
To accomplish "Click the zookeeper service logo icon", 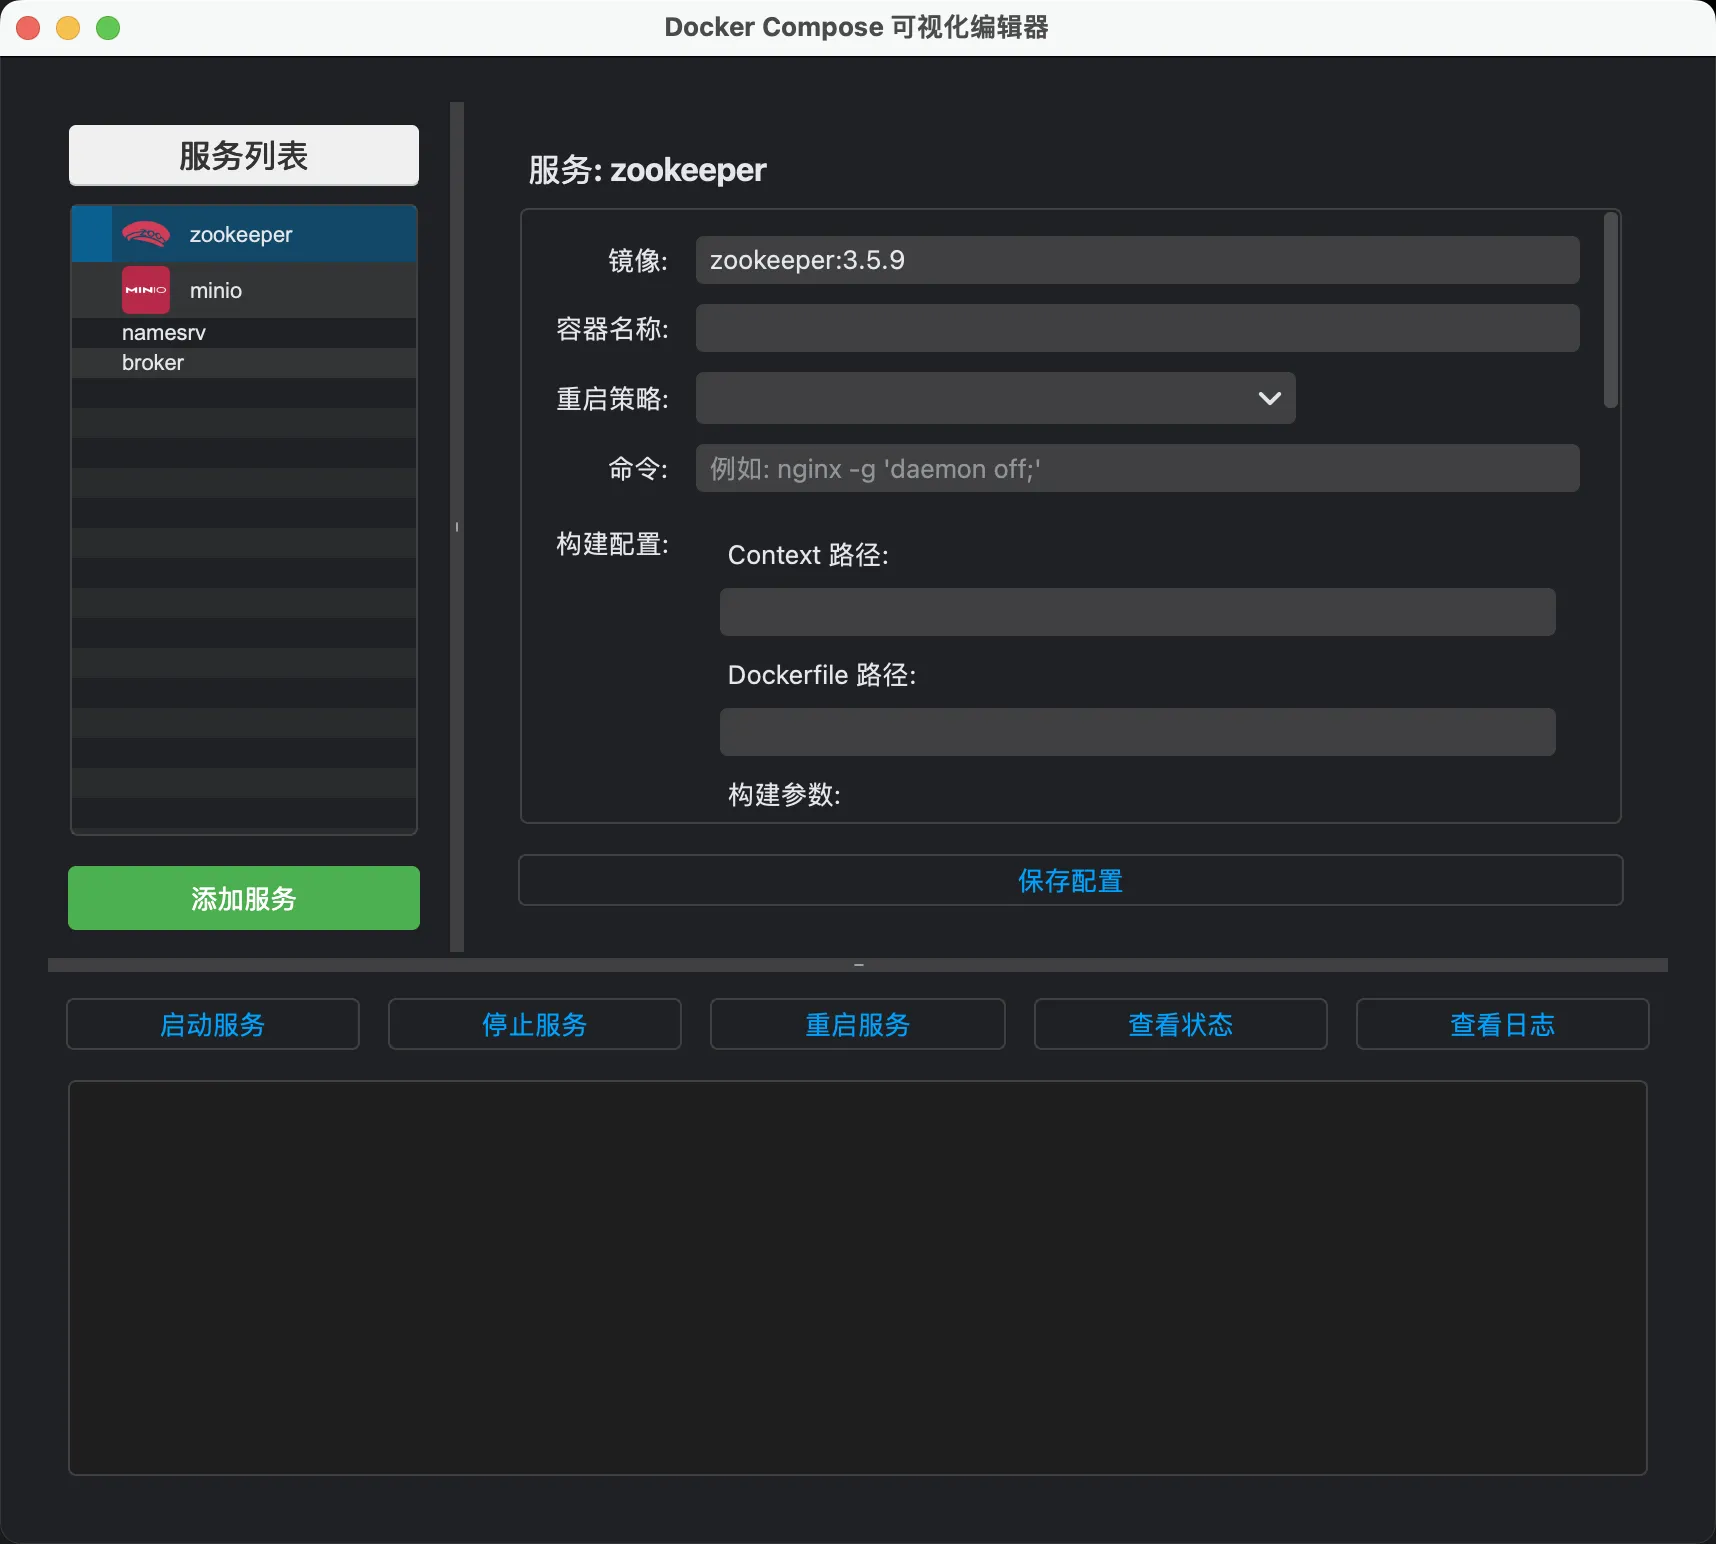I will (x=146, y=235).
